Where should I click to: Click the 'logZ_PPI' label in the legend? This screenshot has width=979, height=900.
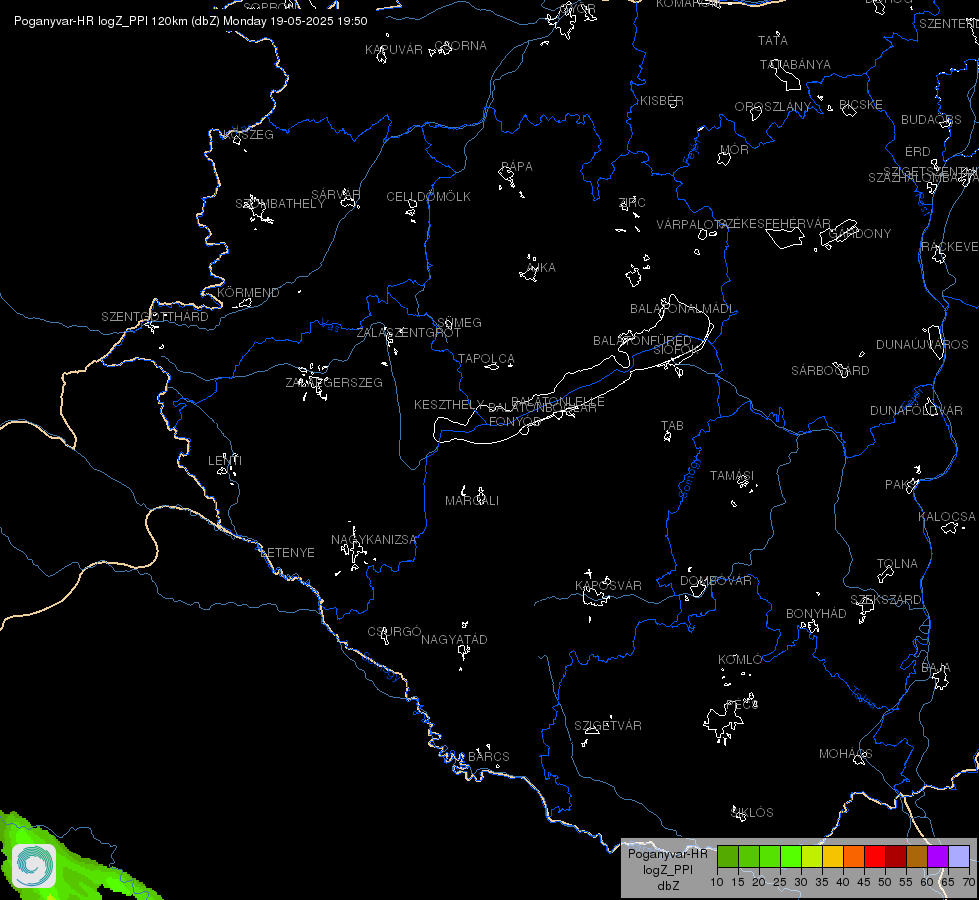[667, 869]
